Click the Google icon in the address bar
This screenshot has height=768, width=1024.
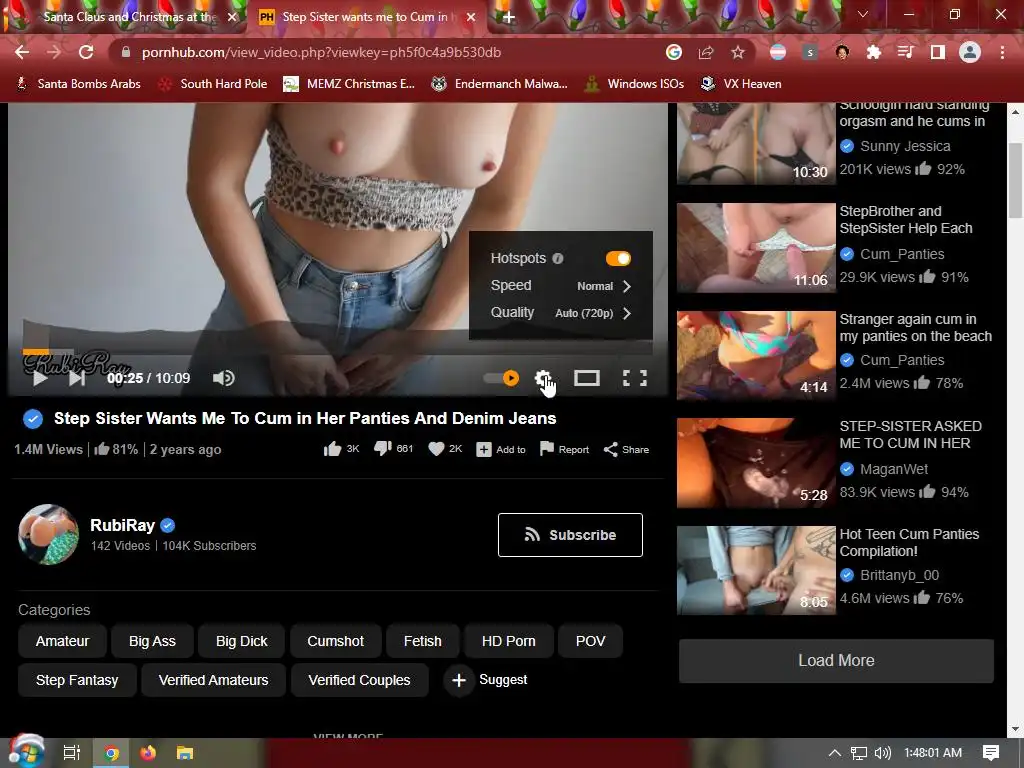click(674, 52)
